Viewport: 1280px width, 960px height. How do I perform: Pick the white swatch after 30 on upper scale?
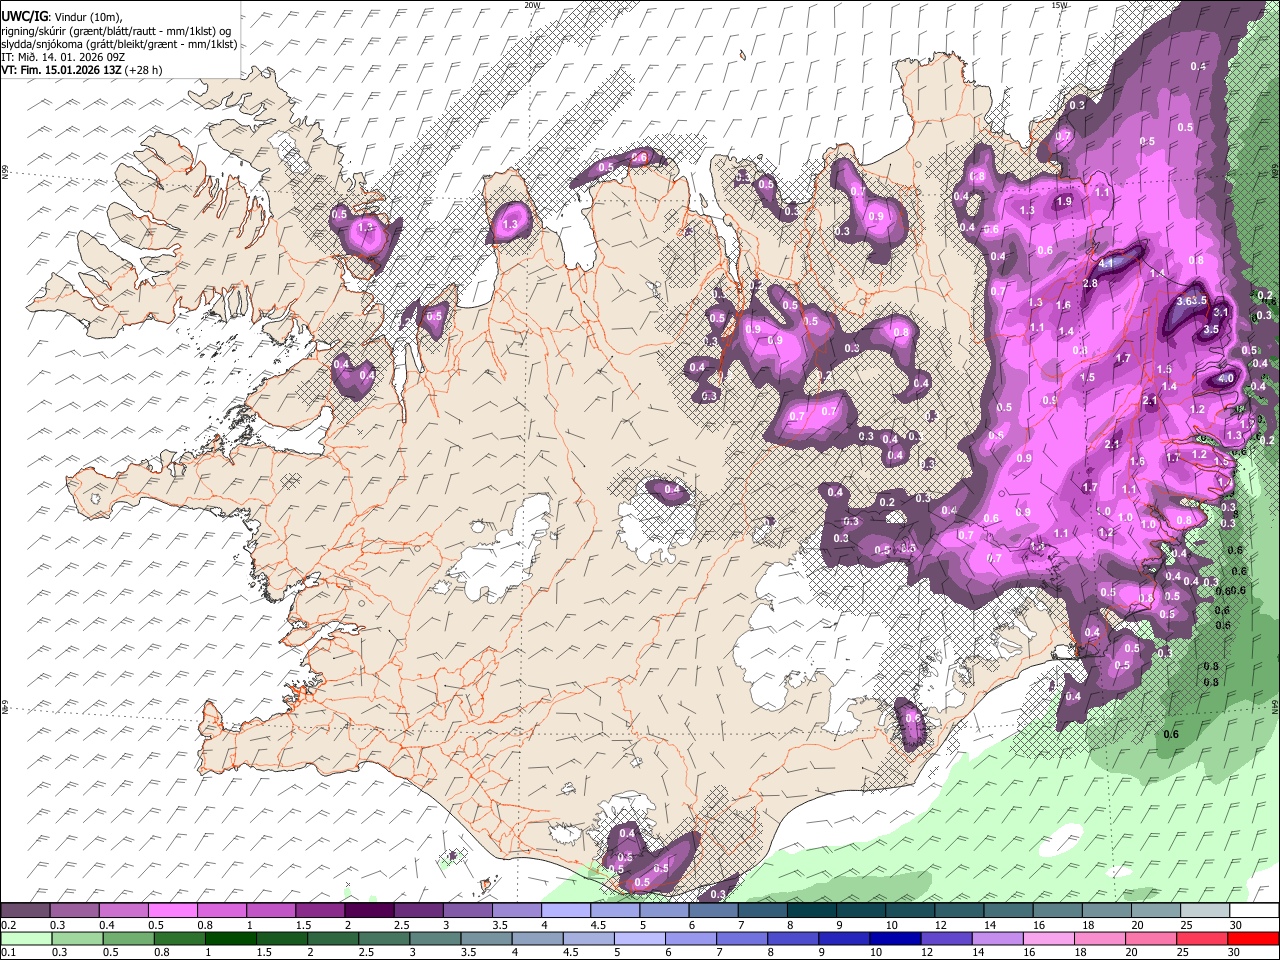pos(1254,911)
